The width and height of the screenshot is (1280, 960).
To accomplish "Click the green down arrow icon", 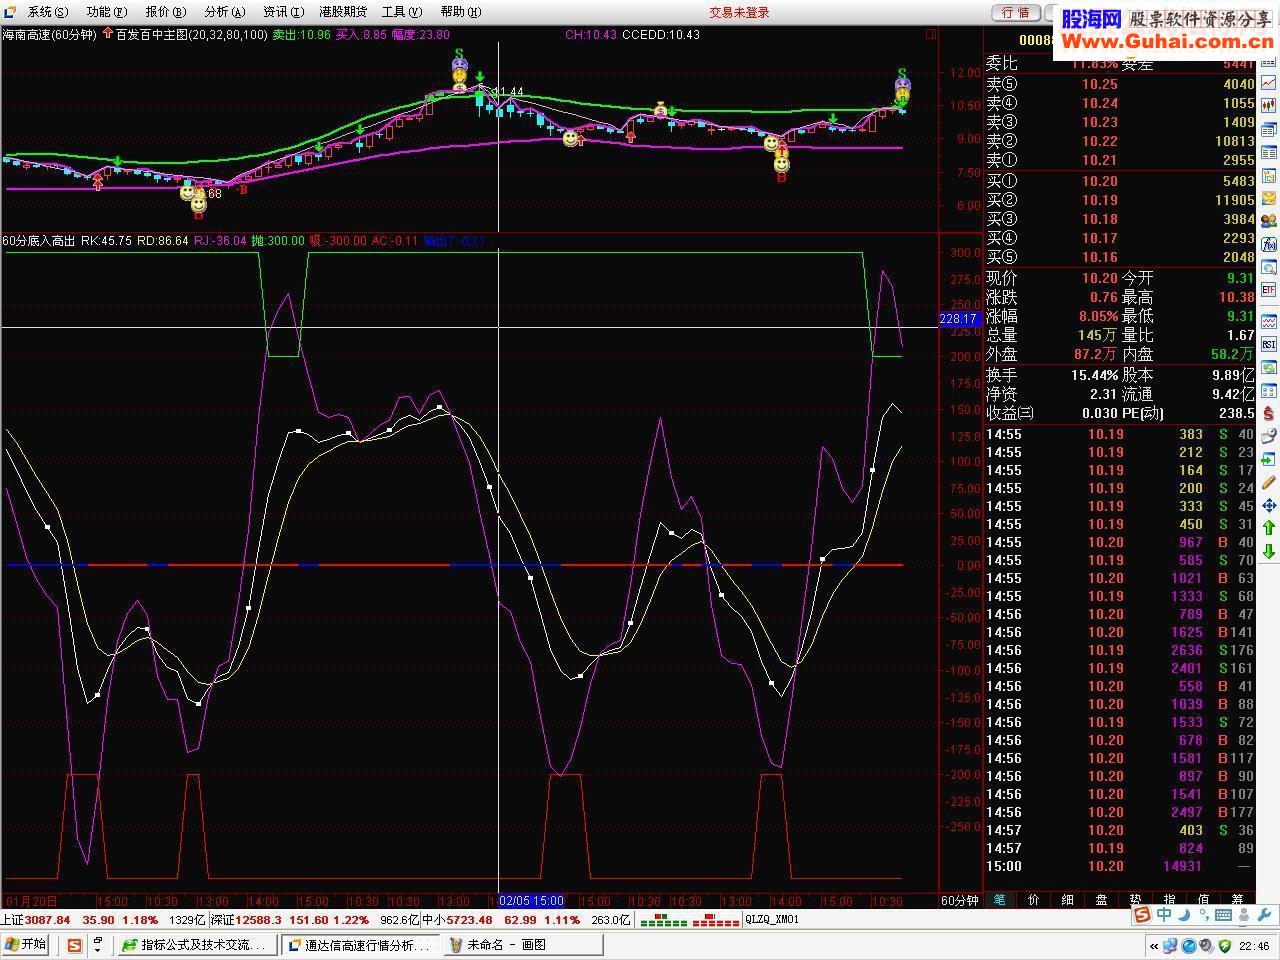I will 1268,551.
